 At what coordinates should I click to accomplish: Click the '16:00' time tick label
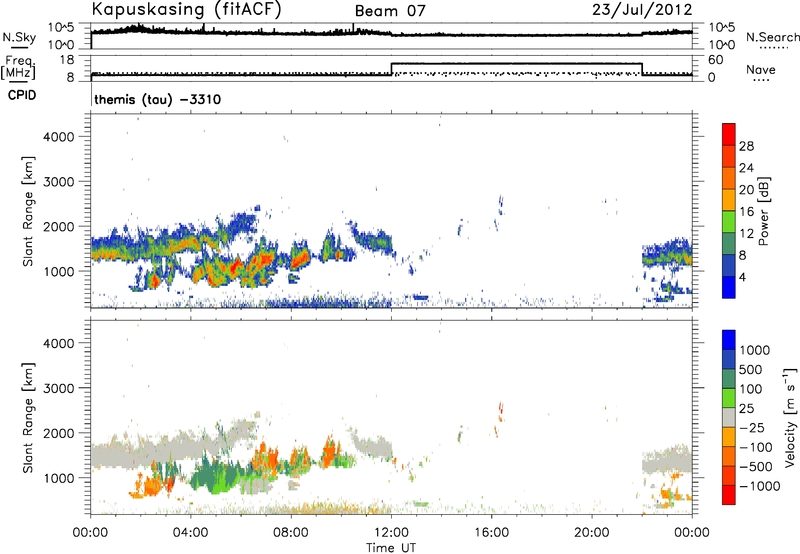(x=492, y=533)
